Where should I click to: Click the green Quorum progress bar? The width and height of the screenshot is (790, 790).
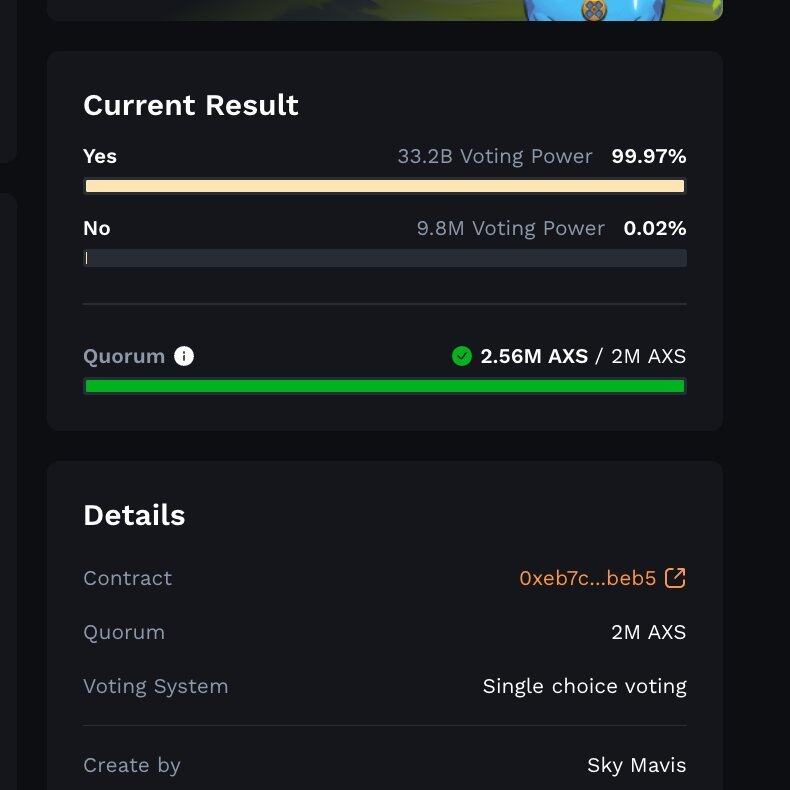coord(385,386)
